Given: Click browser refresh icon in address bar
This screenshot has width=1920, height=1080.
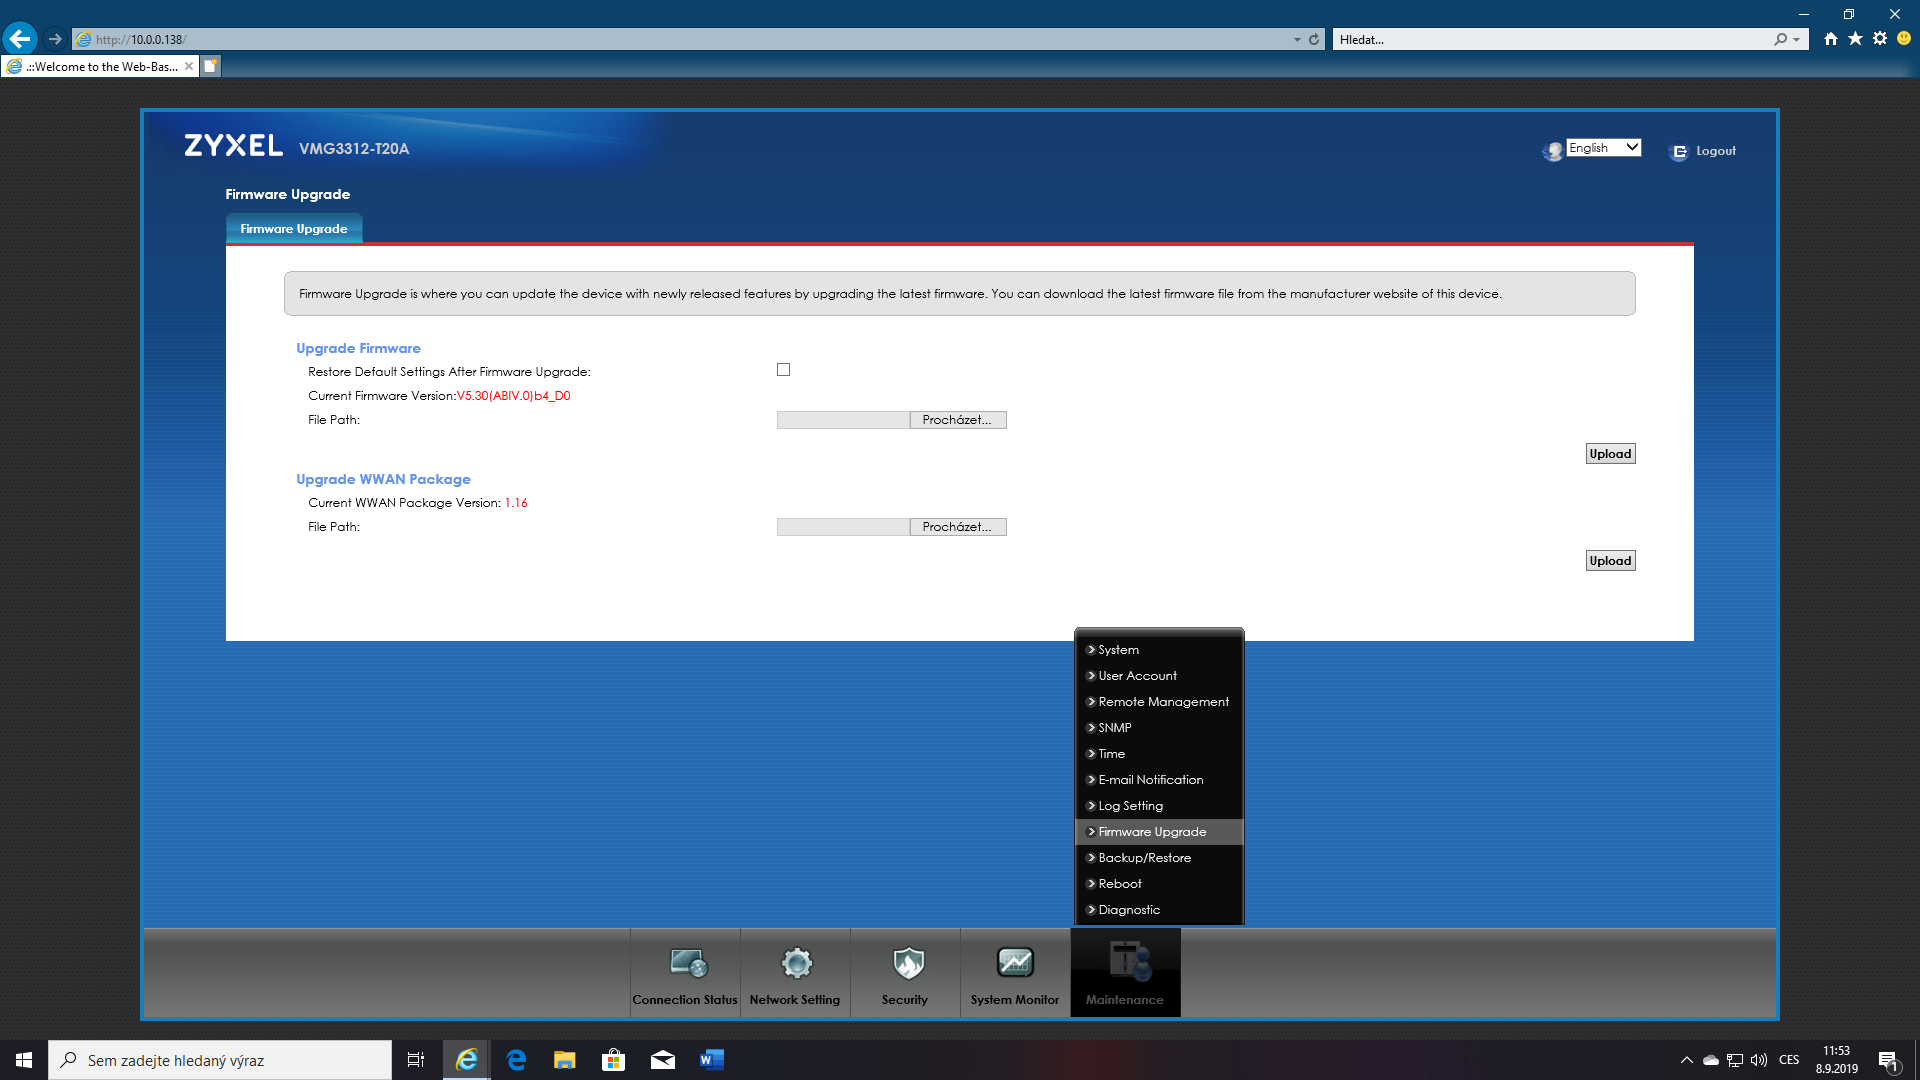Looking at the screenshot, I should click(x=1314, y=40).
